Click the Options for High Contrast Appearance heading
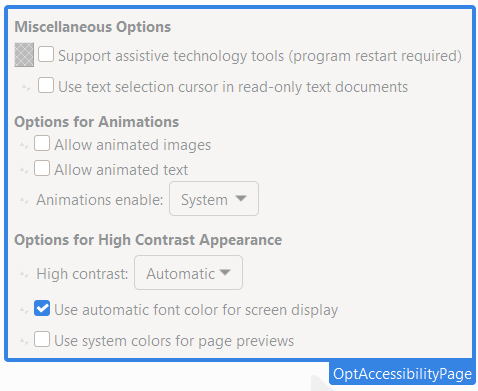The image size is (478, 391). coord(148,240)
